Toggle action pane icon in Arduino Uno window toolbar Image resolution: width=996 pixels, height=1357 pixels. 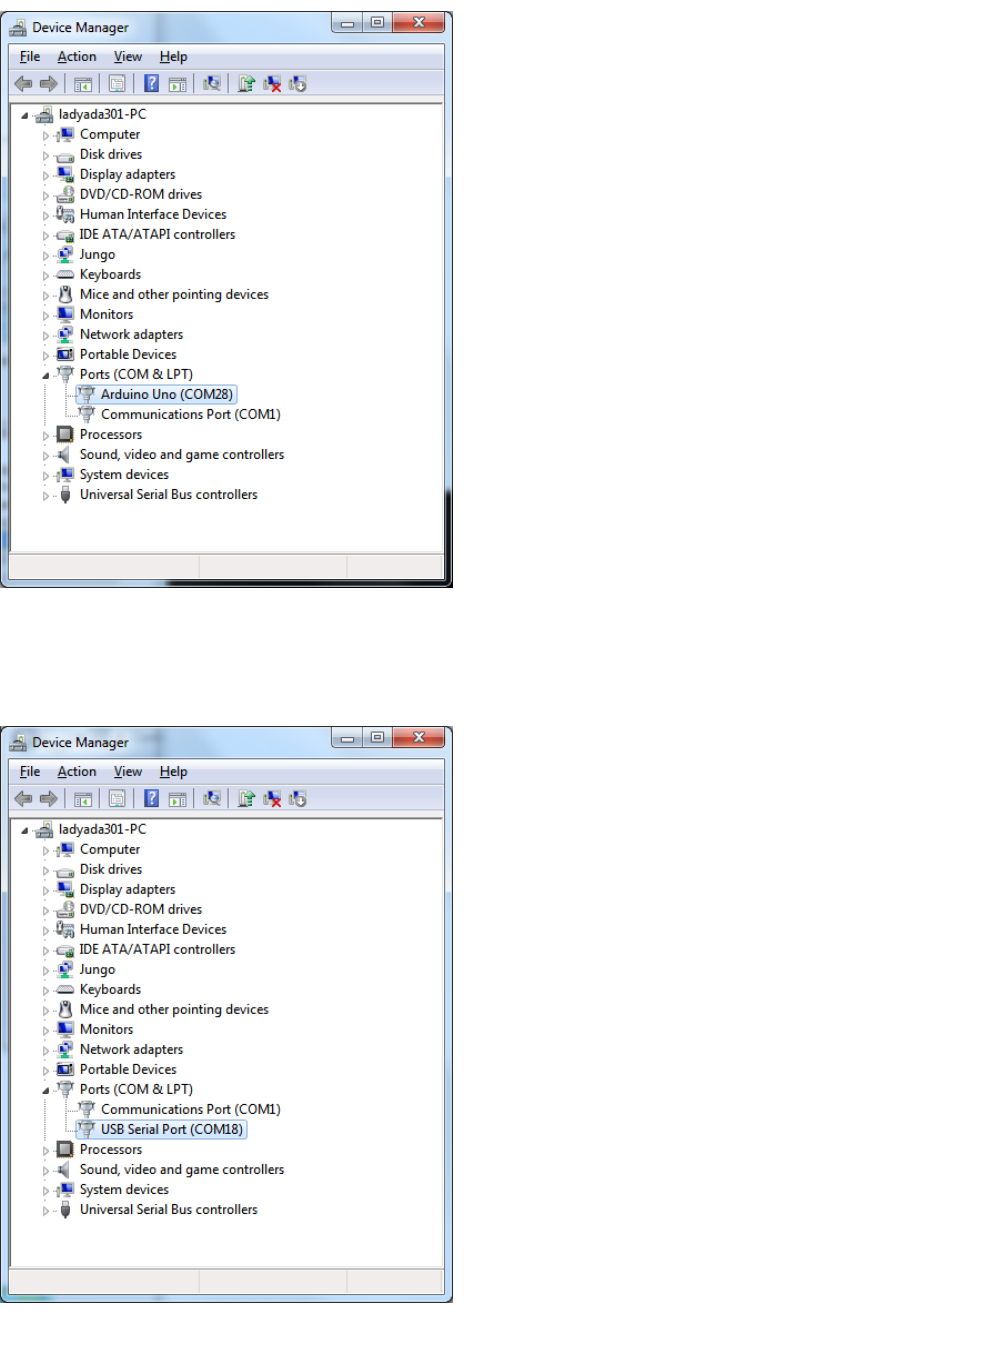coord(177,84)
